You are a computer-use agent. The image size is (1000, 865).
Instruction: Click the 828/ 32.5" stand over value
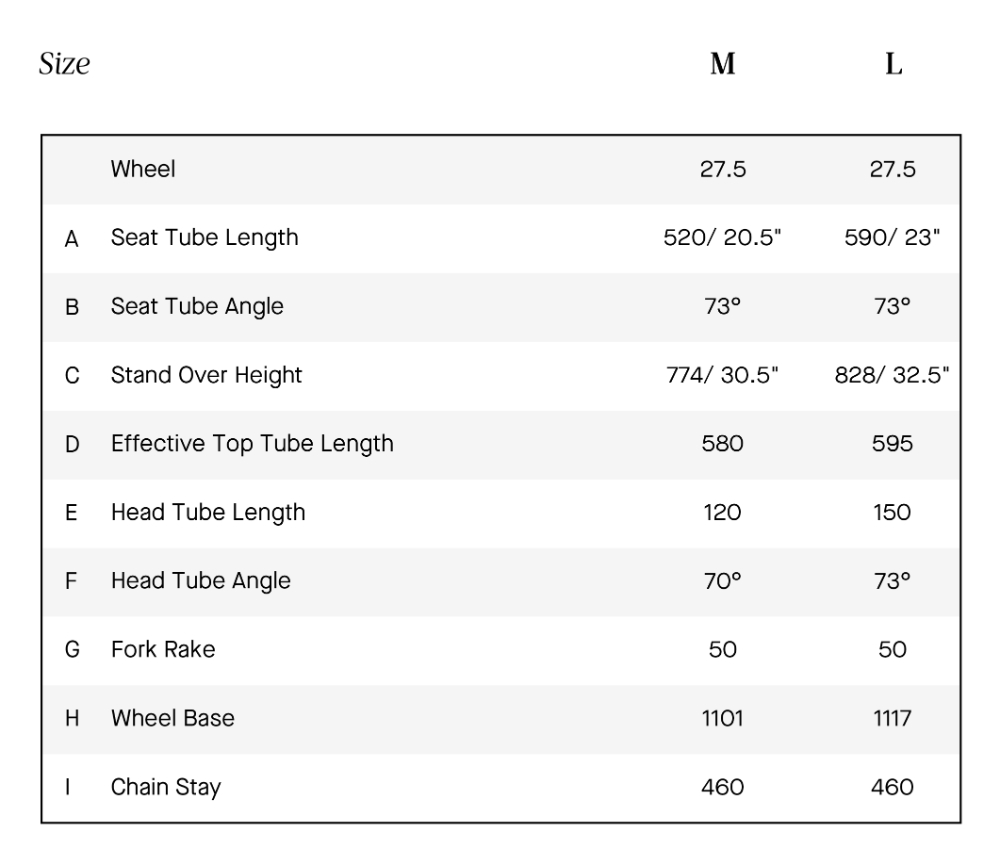tap(892, 375)
